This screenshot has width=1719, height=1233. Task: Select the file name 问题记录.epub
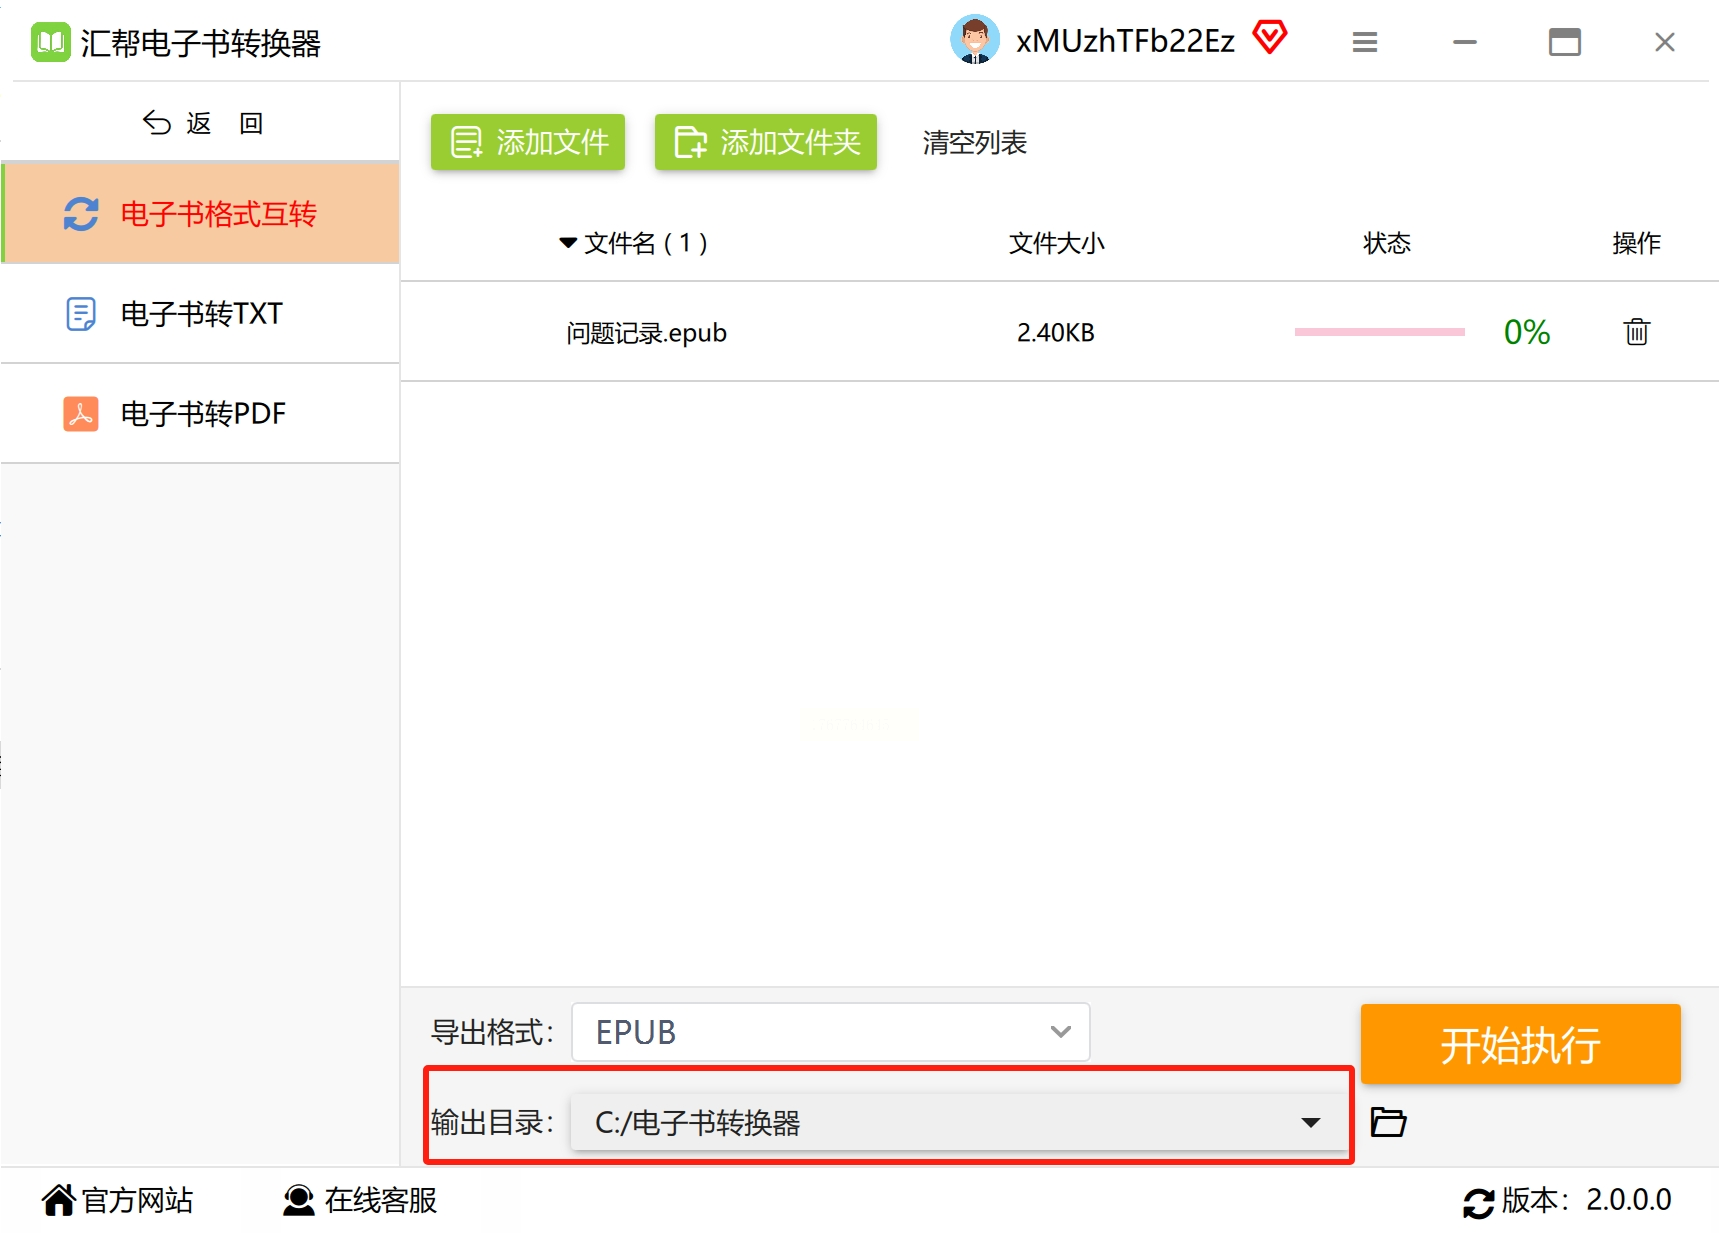click(647, 333)
